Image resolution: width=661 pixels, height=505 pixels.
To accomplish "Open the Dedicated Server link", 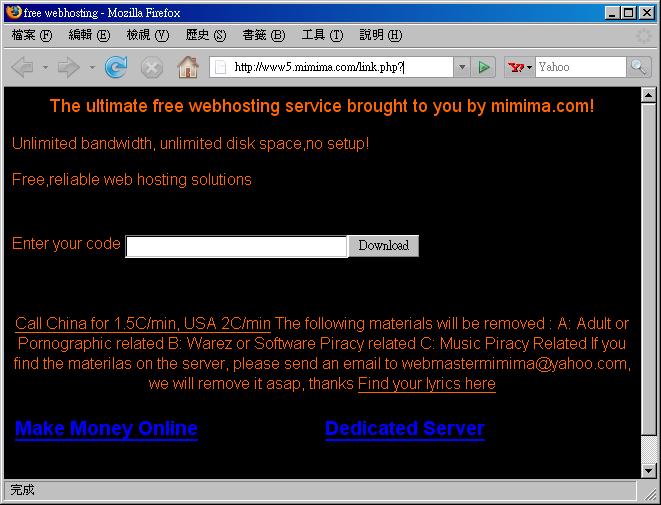I will point(405,429).
